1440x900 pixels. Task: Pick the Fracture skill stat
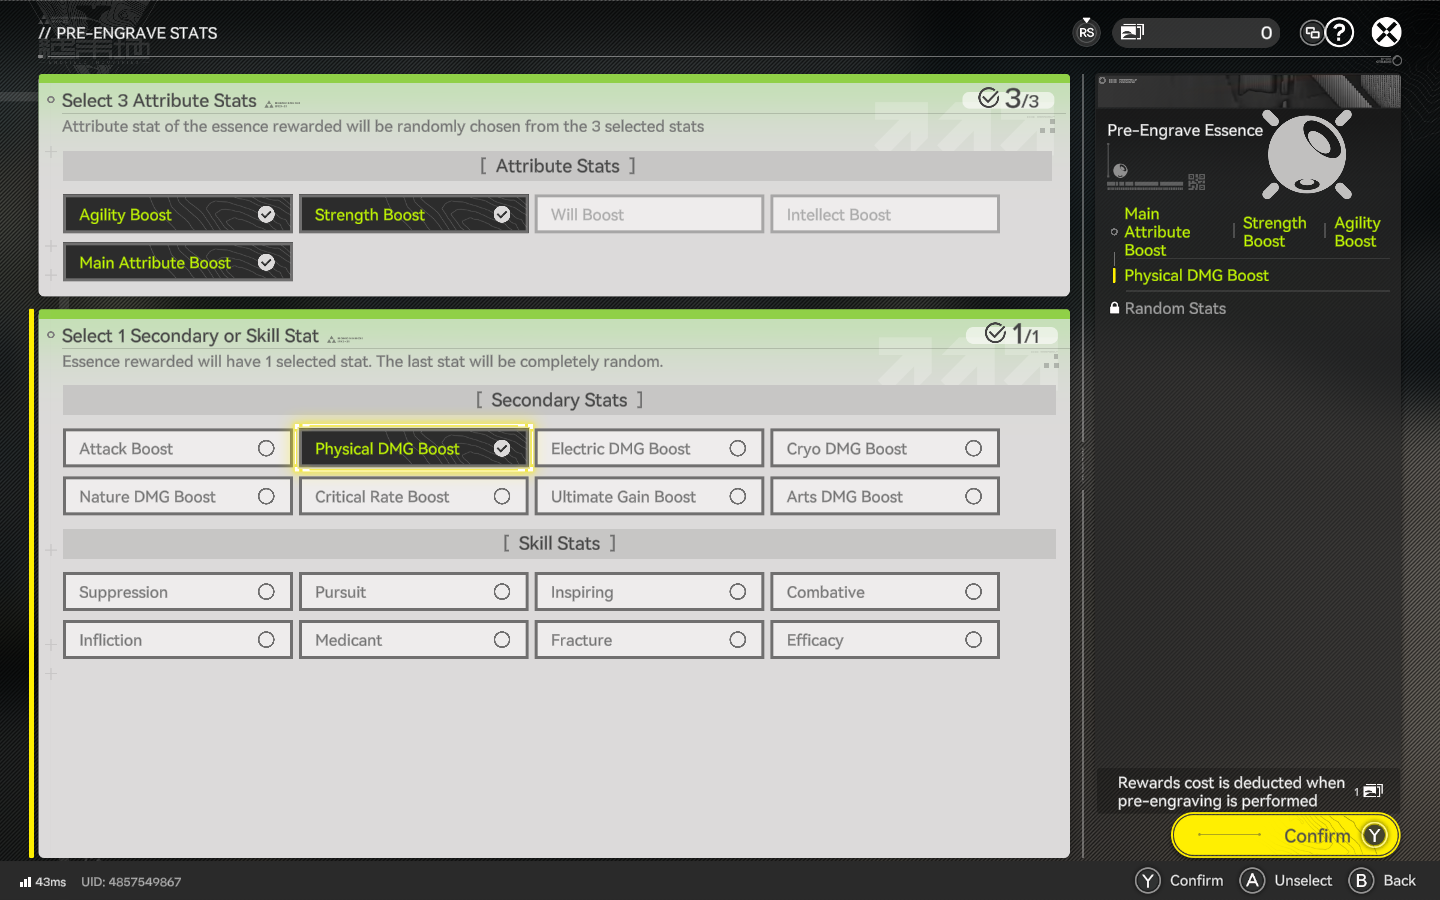coord(650,640)
